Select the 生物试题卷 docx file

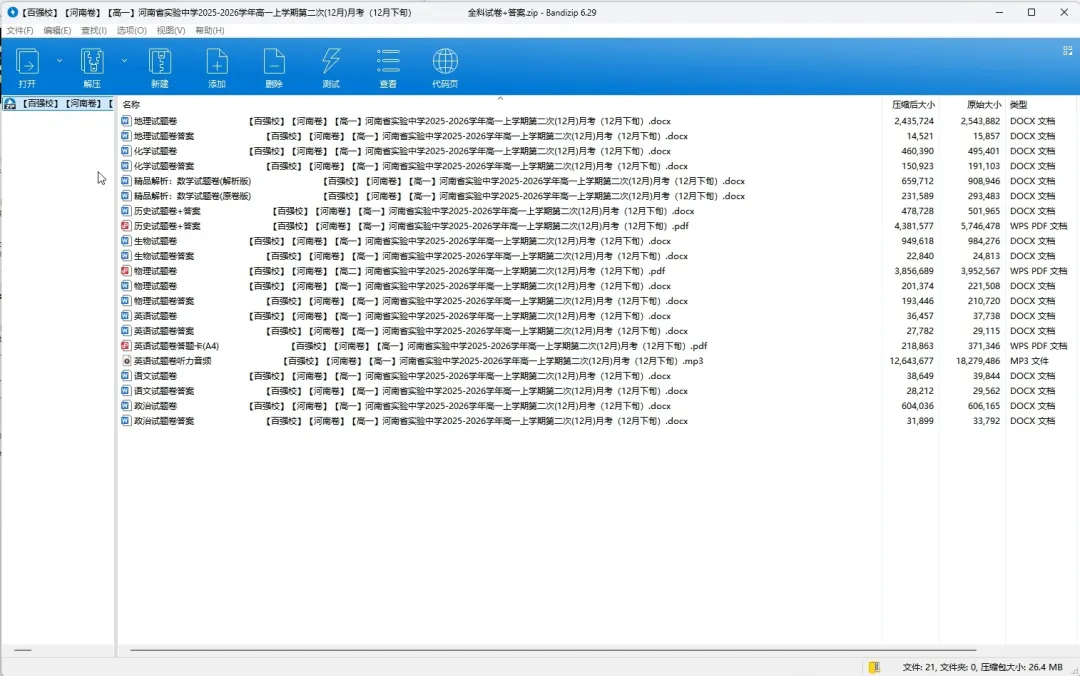396,241
